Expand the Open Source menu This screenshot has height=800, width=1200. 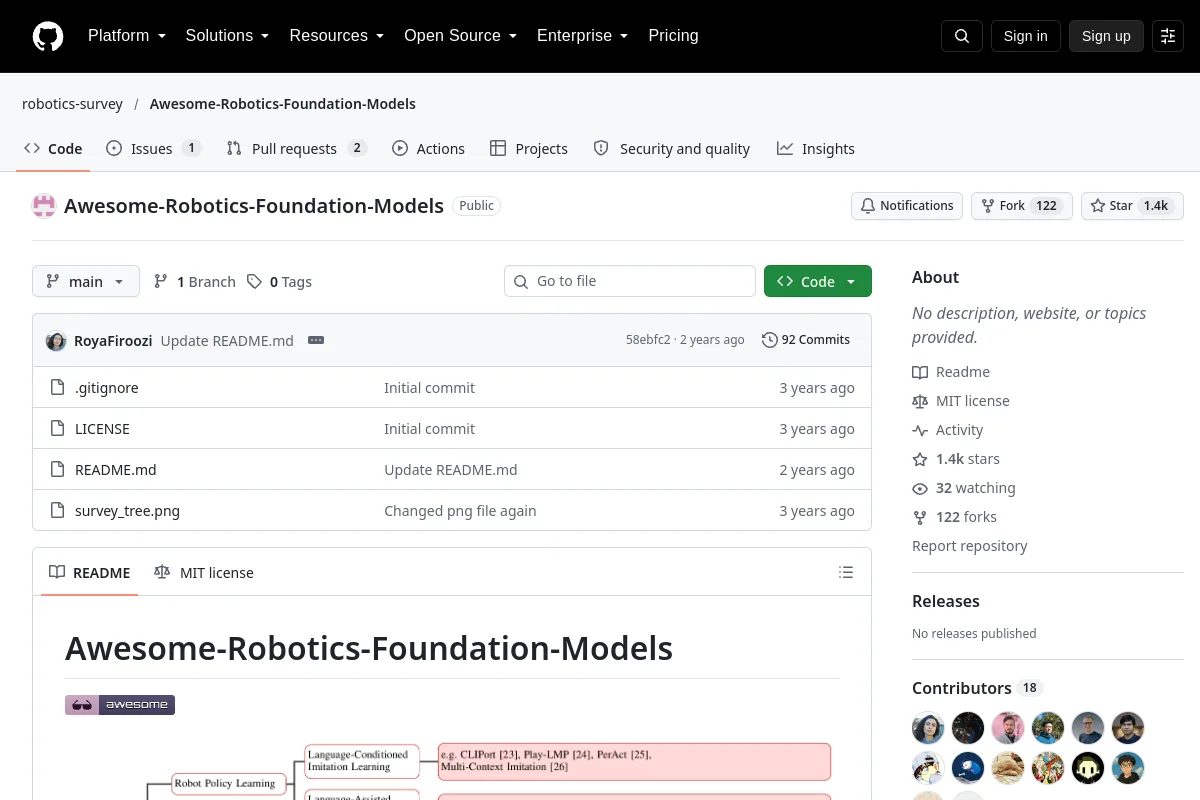click(x=461, y=36)
